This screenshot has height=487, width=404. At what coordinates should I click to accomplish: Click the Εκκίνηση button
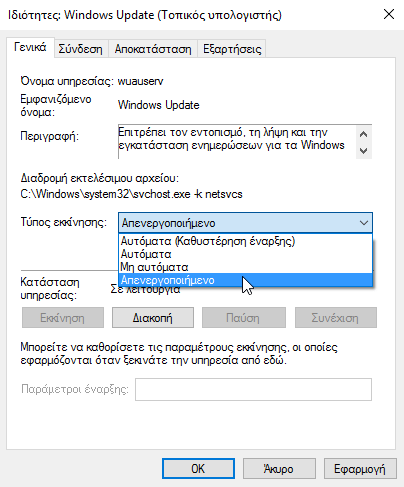point(63,318)
